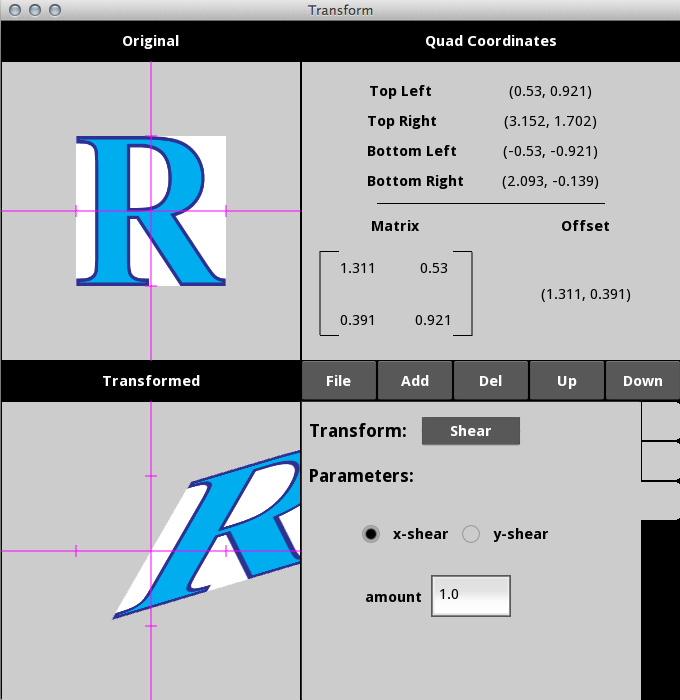Select the topmost transform tab on right edge
680x700 pixels.
pos(660,422)
